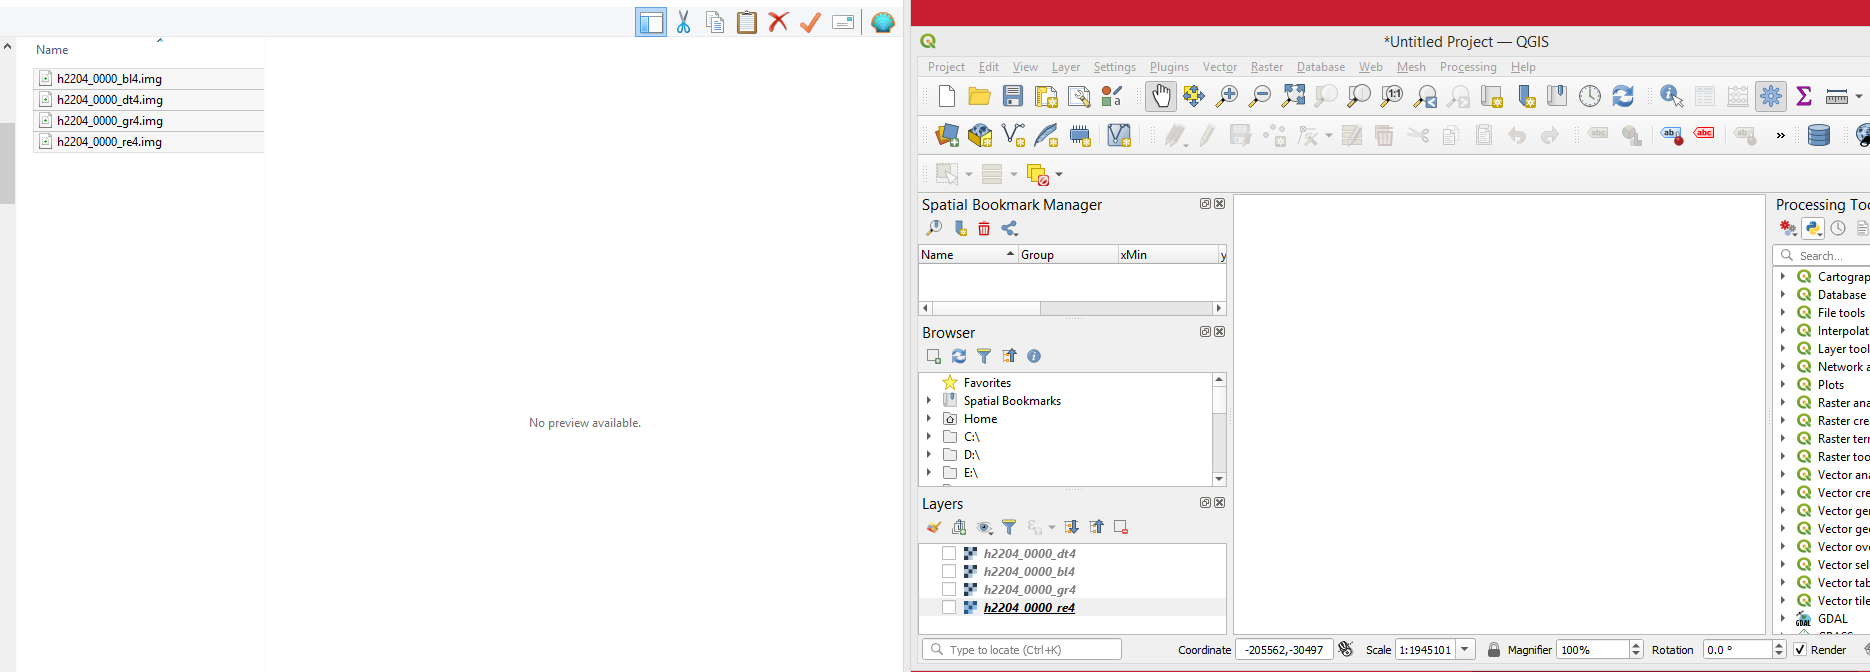The width and height of the screenshot is (1870, 672).
Task: Open the Plugins menu
Action: (1169, 67)
